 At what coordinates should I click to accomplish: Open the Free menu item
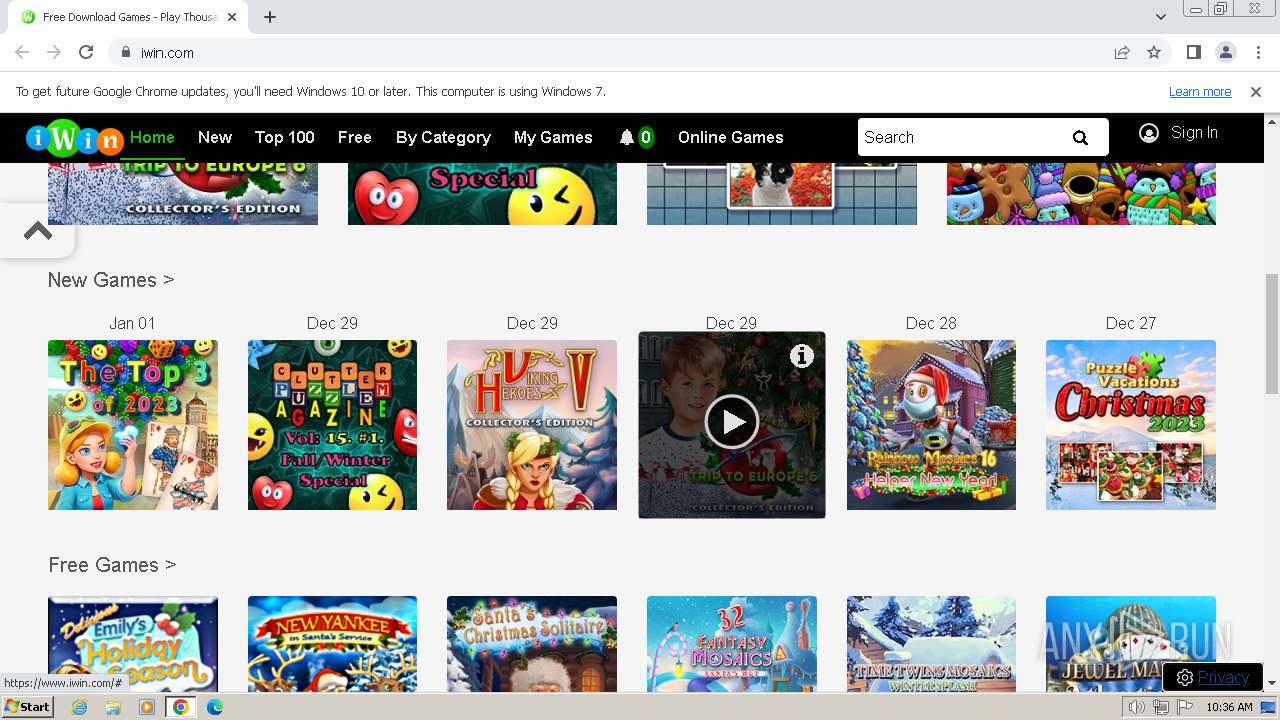pos(354,137)
